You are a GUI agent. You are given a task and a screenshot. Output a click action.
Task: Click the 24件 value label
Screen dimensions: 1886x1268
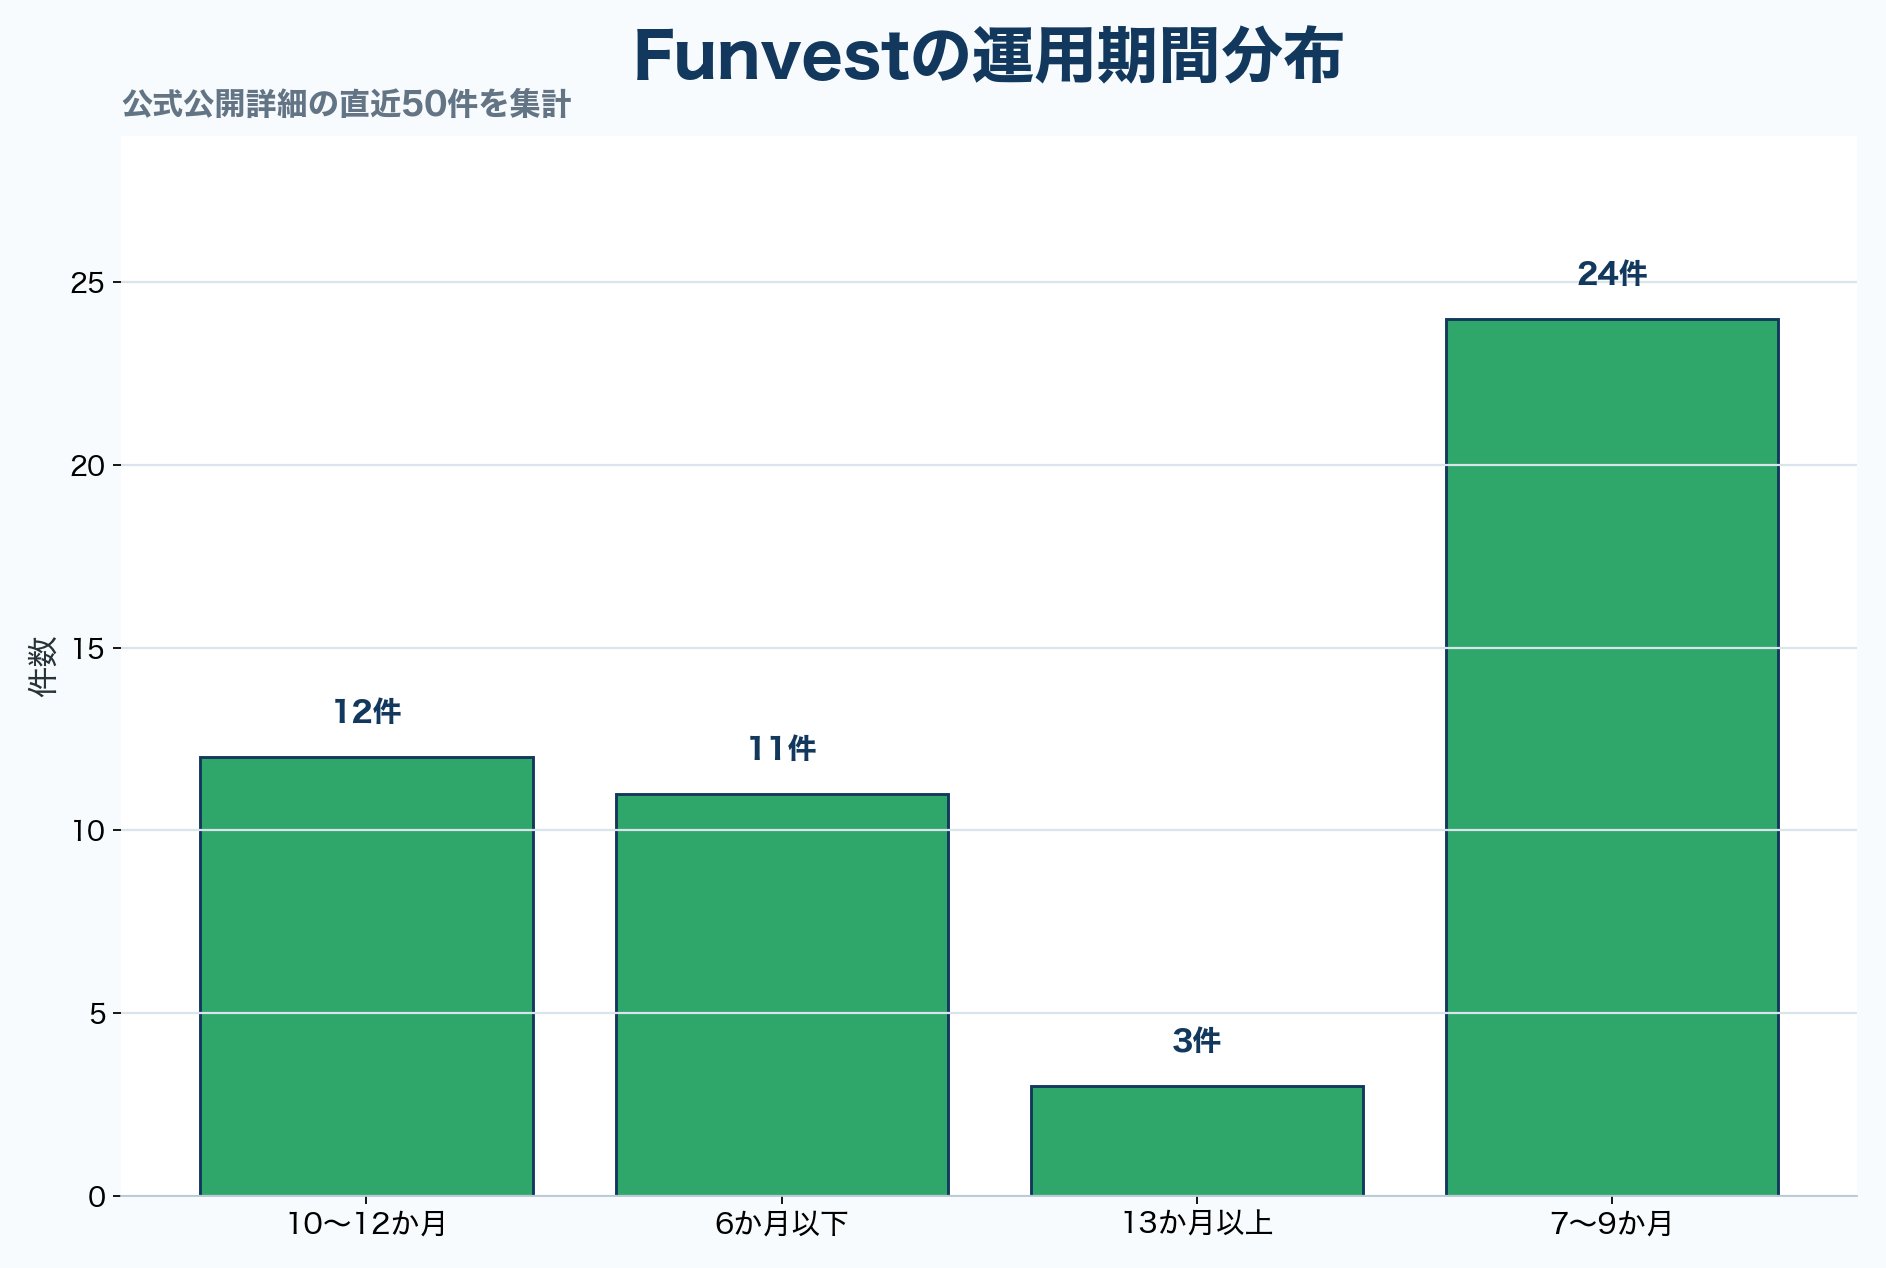tap(1612, 274)
